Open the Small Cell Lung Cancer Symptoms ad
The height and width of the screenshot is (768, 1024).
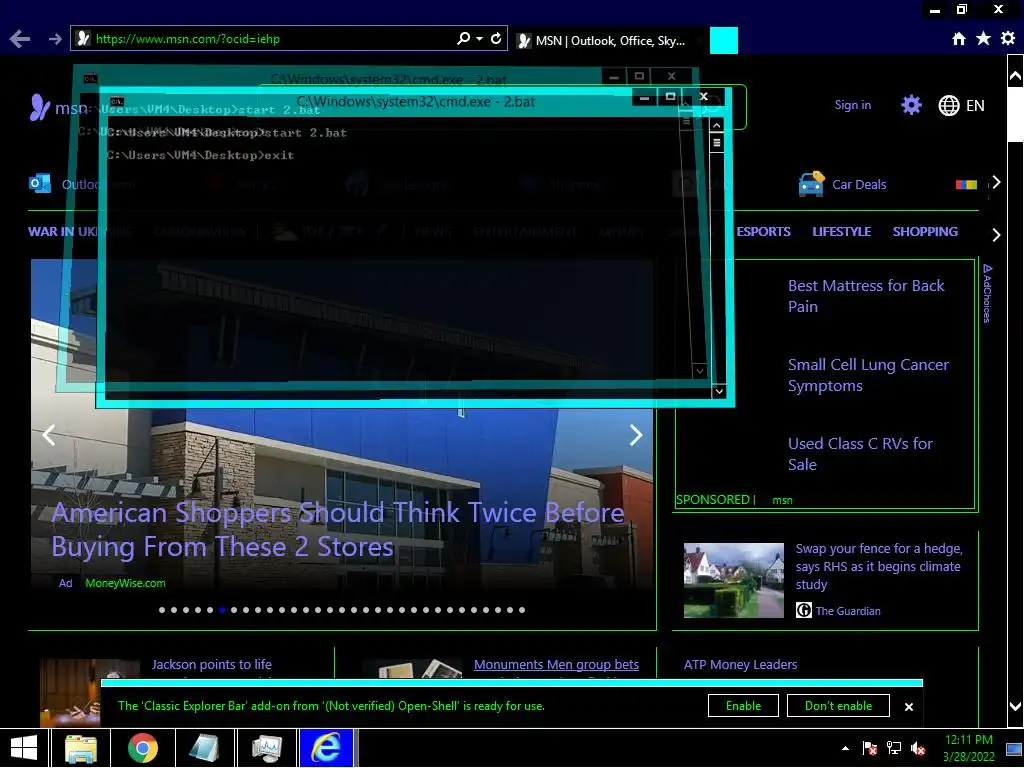tap(868, 375)
